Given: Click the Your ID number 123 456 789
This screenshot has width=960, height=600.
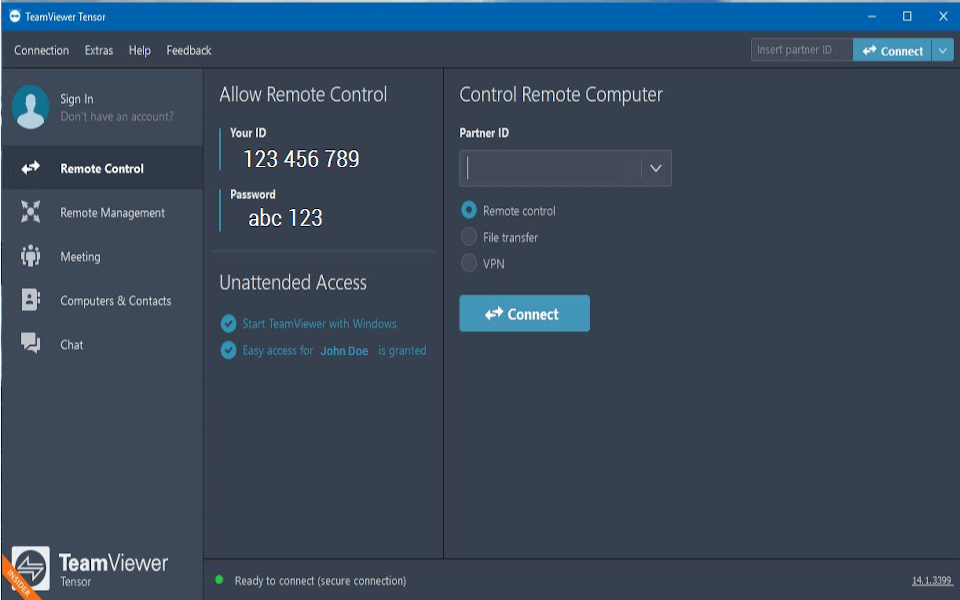Looking at the screenshot, I should 301,159.
